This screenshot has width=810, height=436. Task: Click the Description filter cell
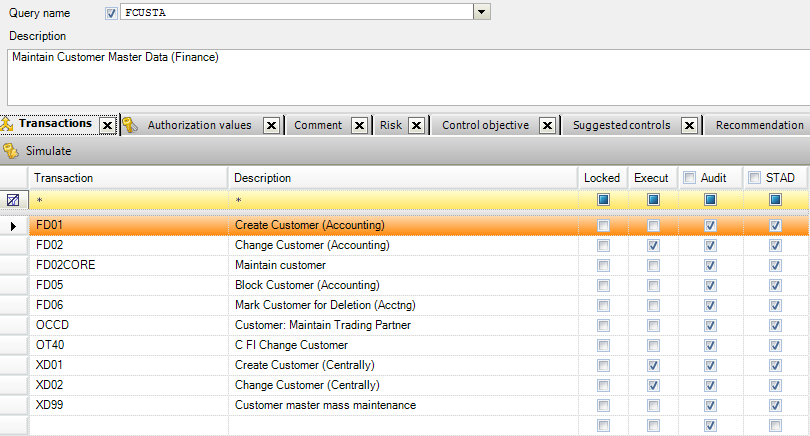403,200
